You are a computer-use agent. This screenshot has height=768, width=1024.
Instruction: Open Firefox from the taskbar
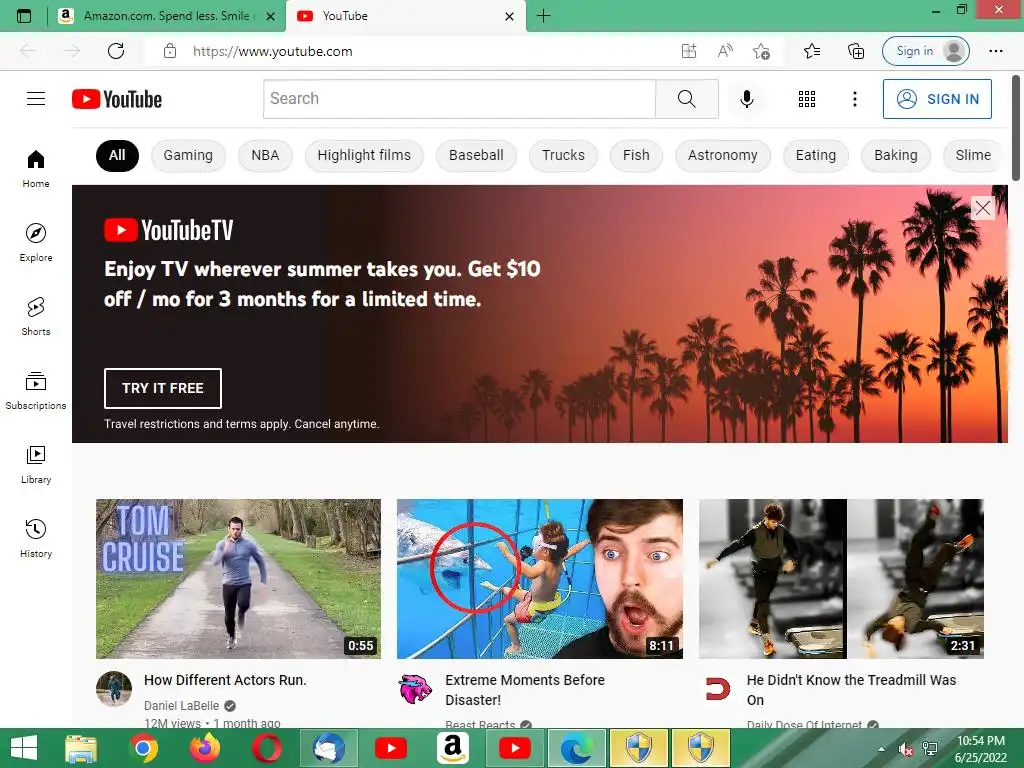205,748
